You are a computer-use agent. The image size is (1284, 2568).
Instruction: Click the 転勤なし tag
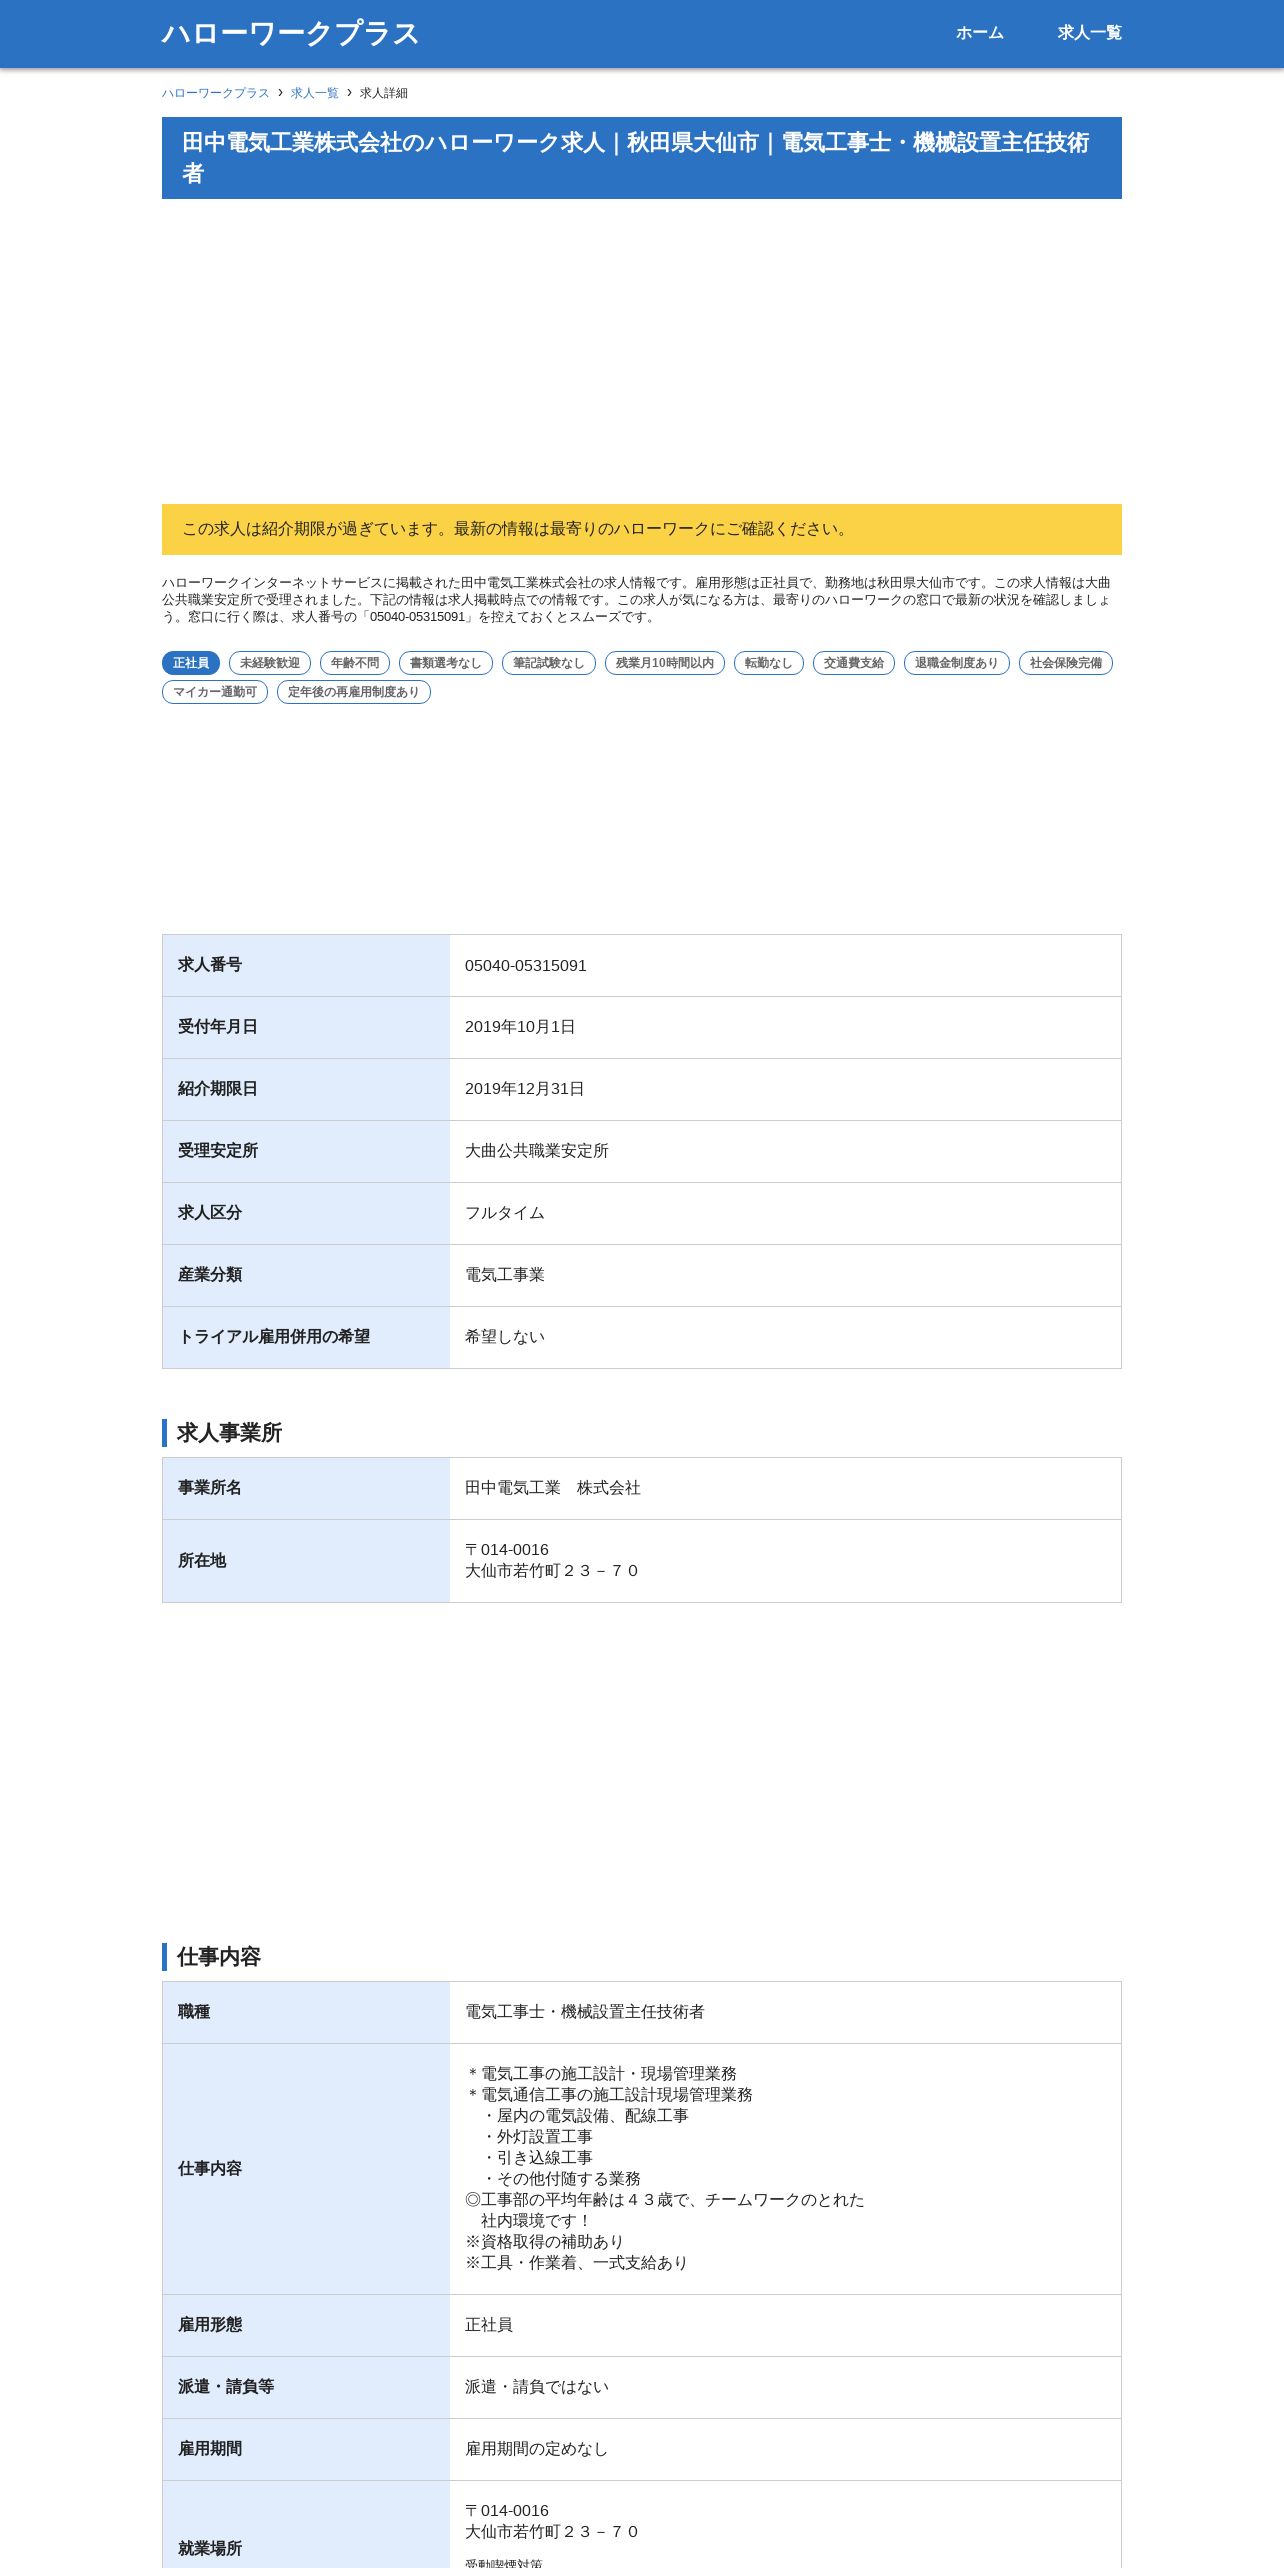(769, 663)
